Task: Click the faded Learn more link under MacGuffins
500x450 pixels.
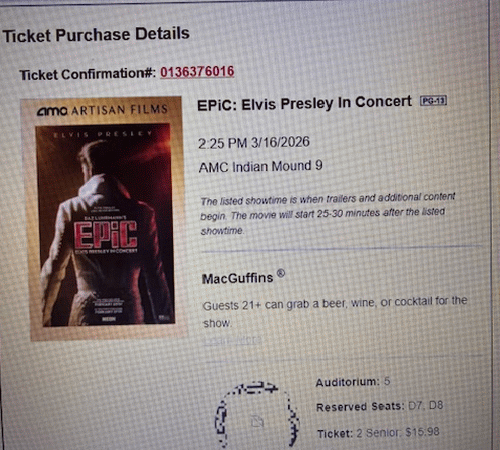Action: point(232,340)
